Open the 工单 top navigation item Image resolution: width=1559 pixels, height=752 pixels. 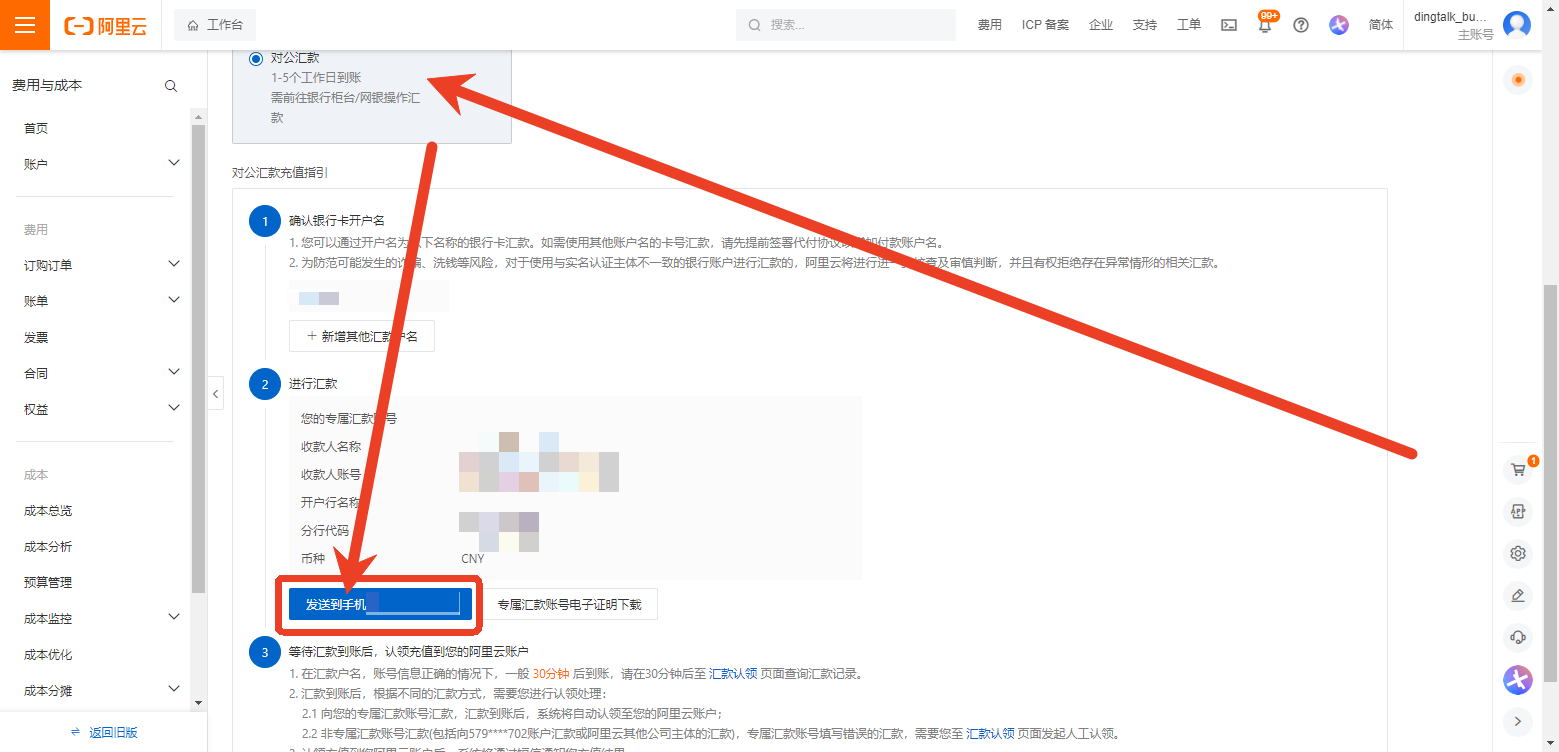(x=1189, y=25)
